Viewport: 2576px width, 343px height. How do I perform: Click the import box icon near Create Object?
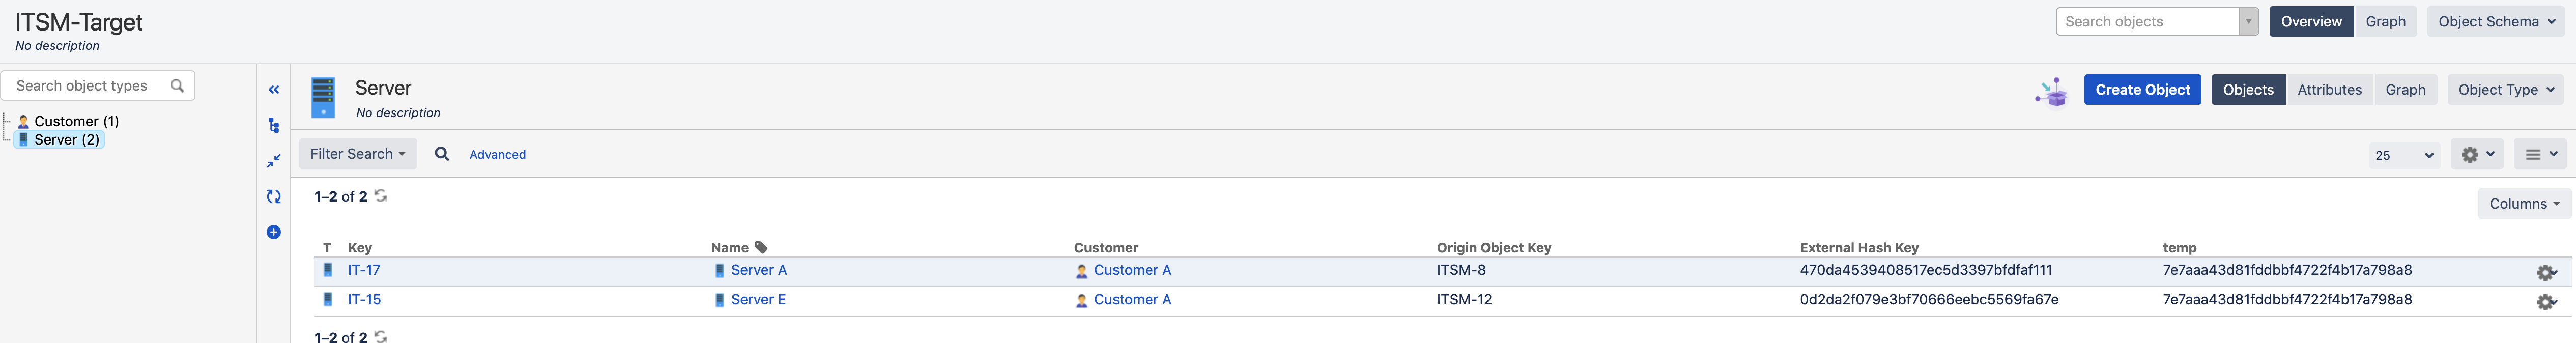click(2051, 91)
